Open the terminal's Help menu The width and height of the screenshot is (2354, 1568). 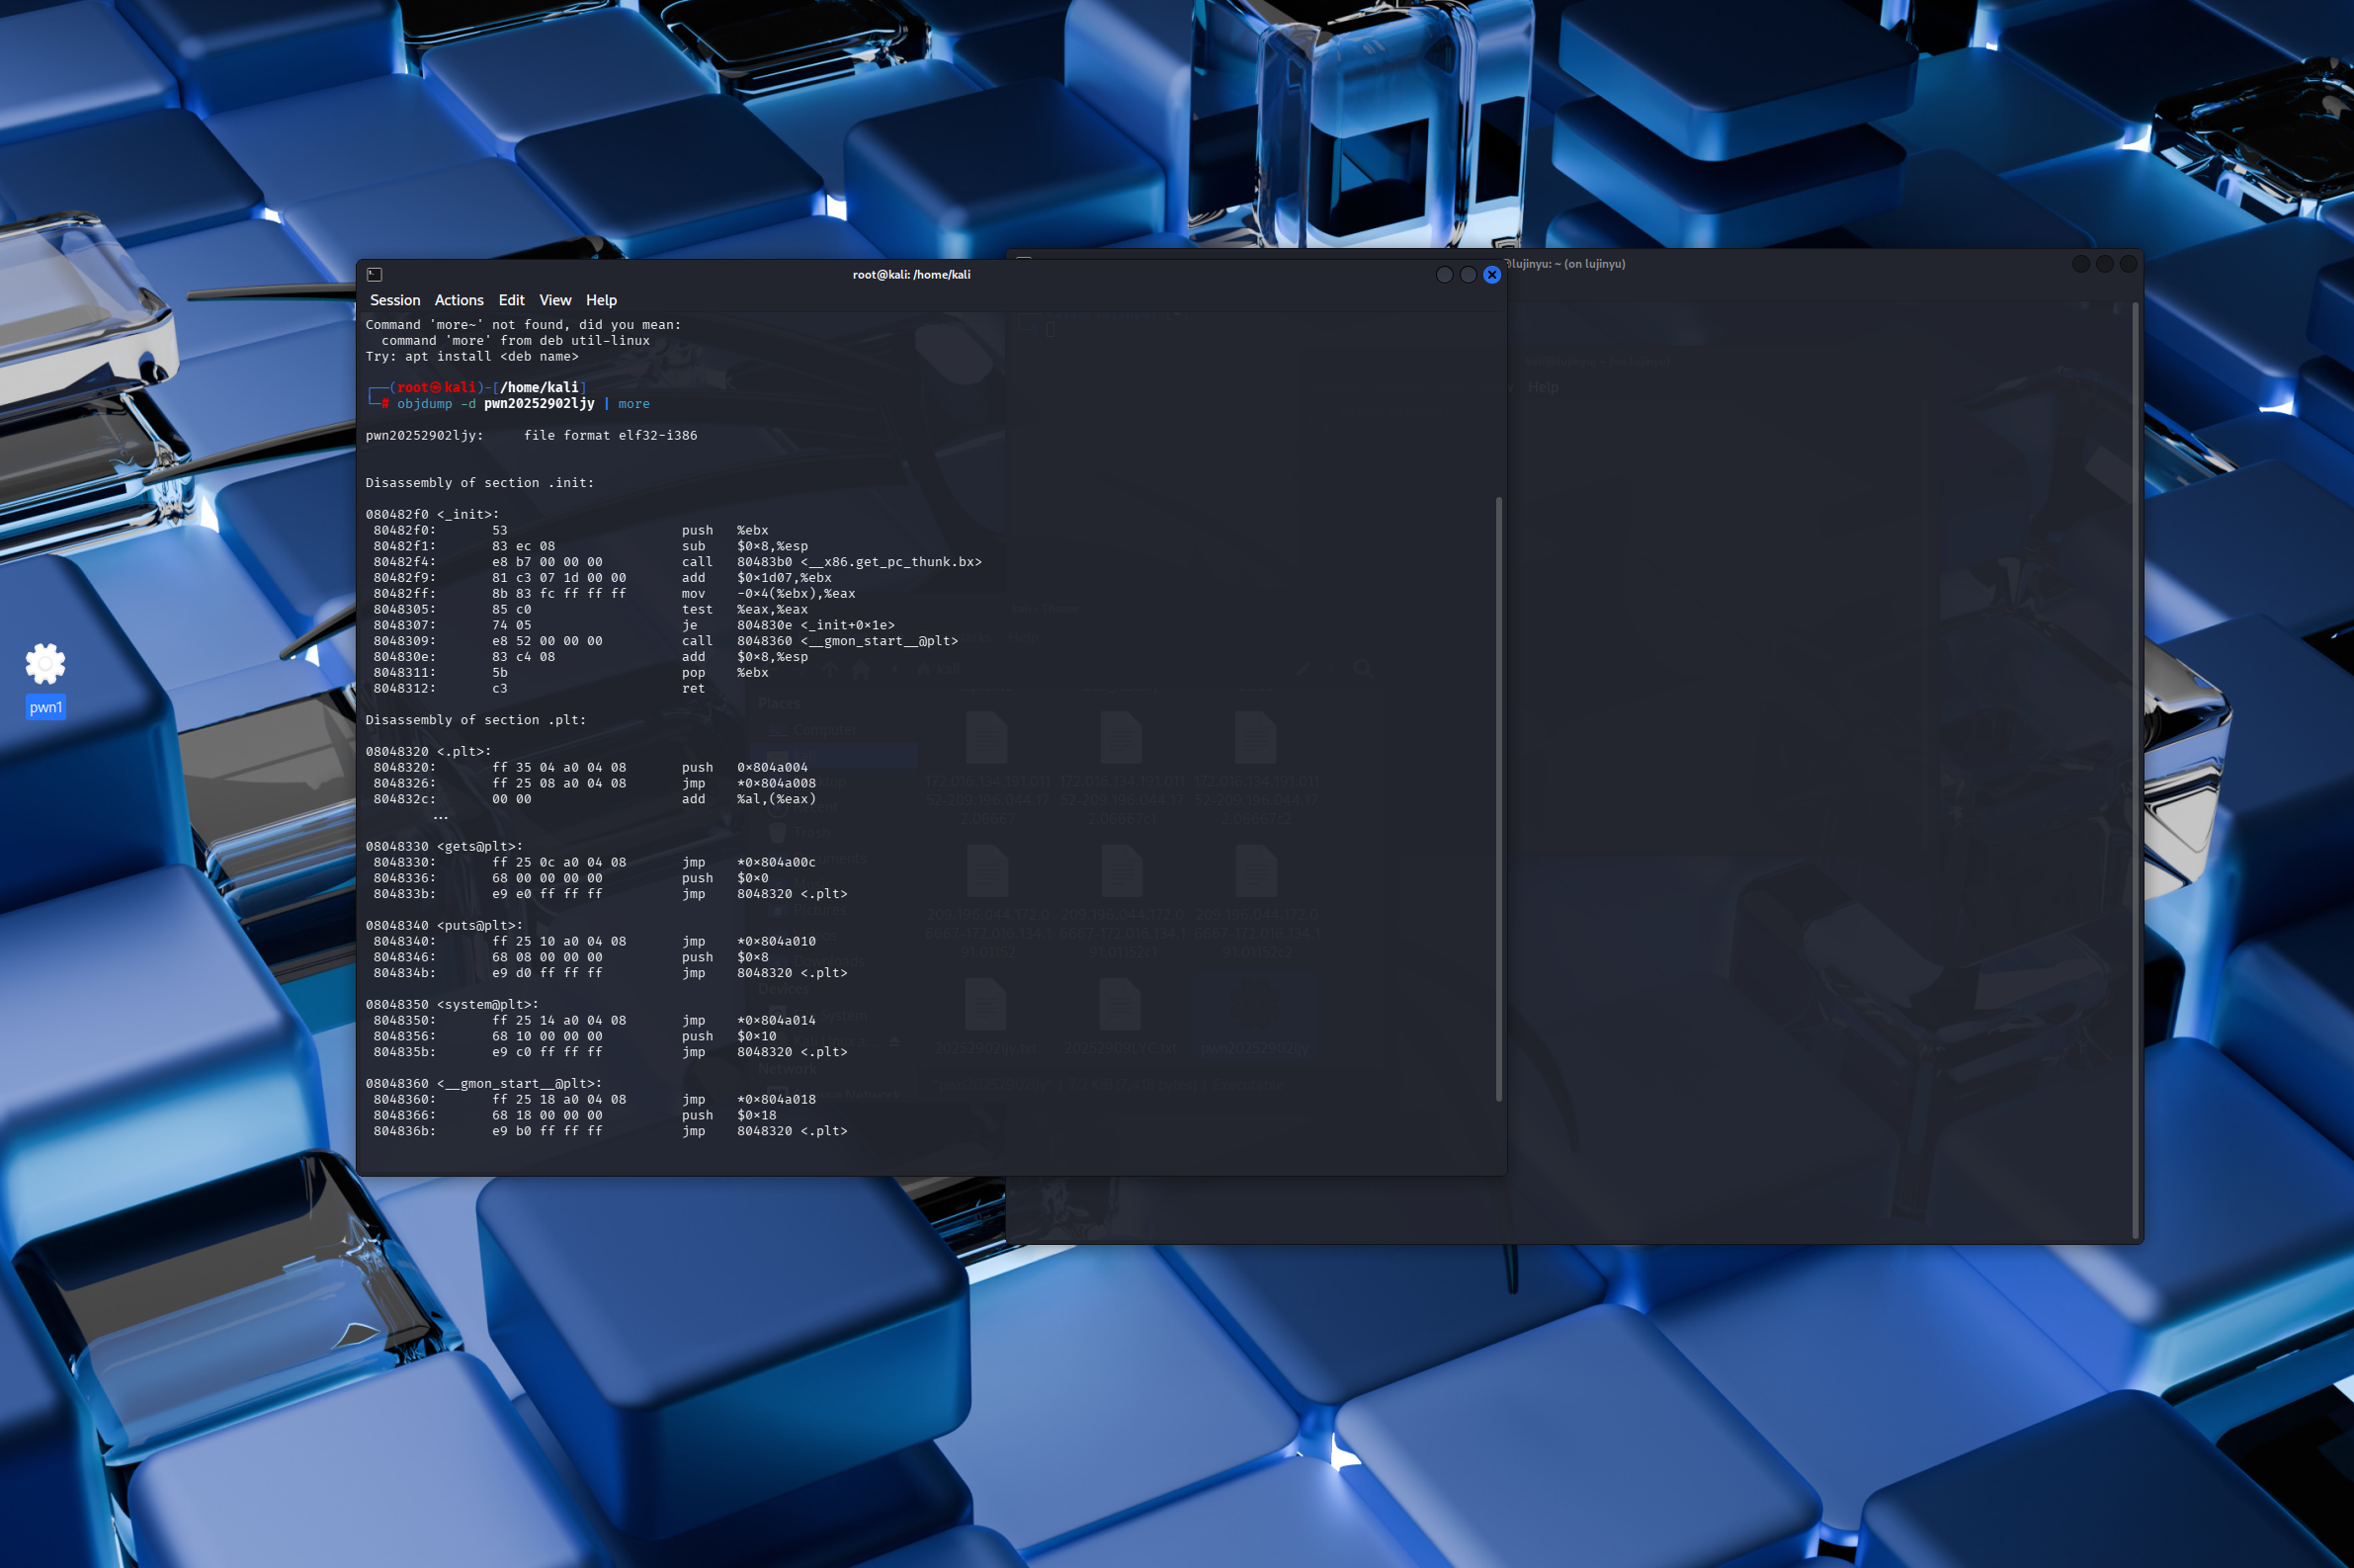[x=601, y=300]
